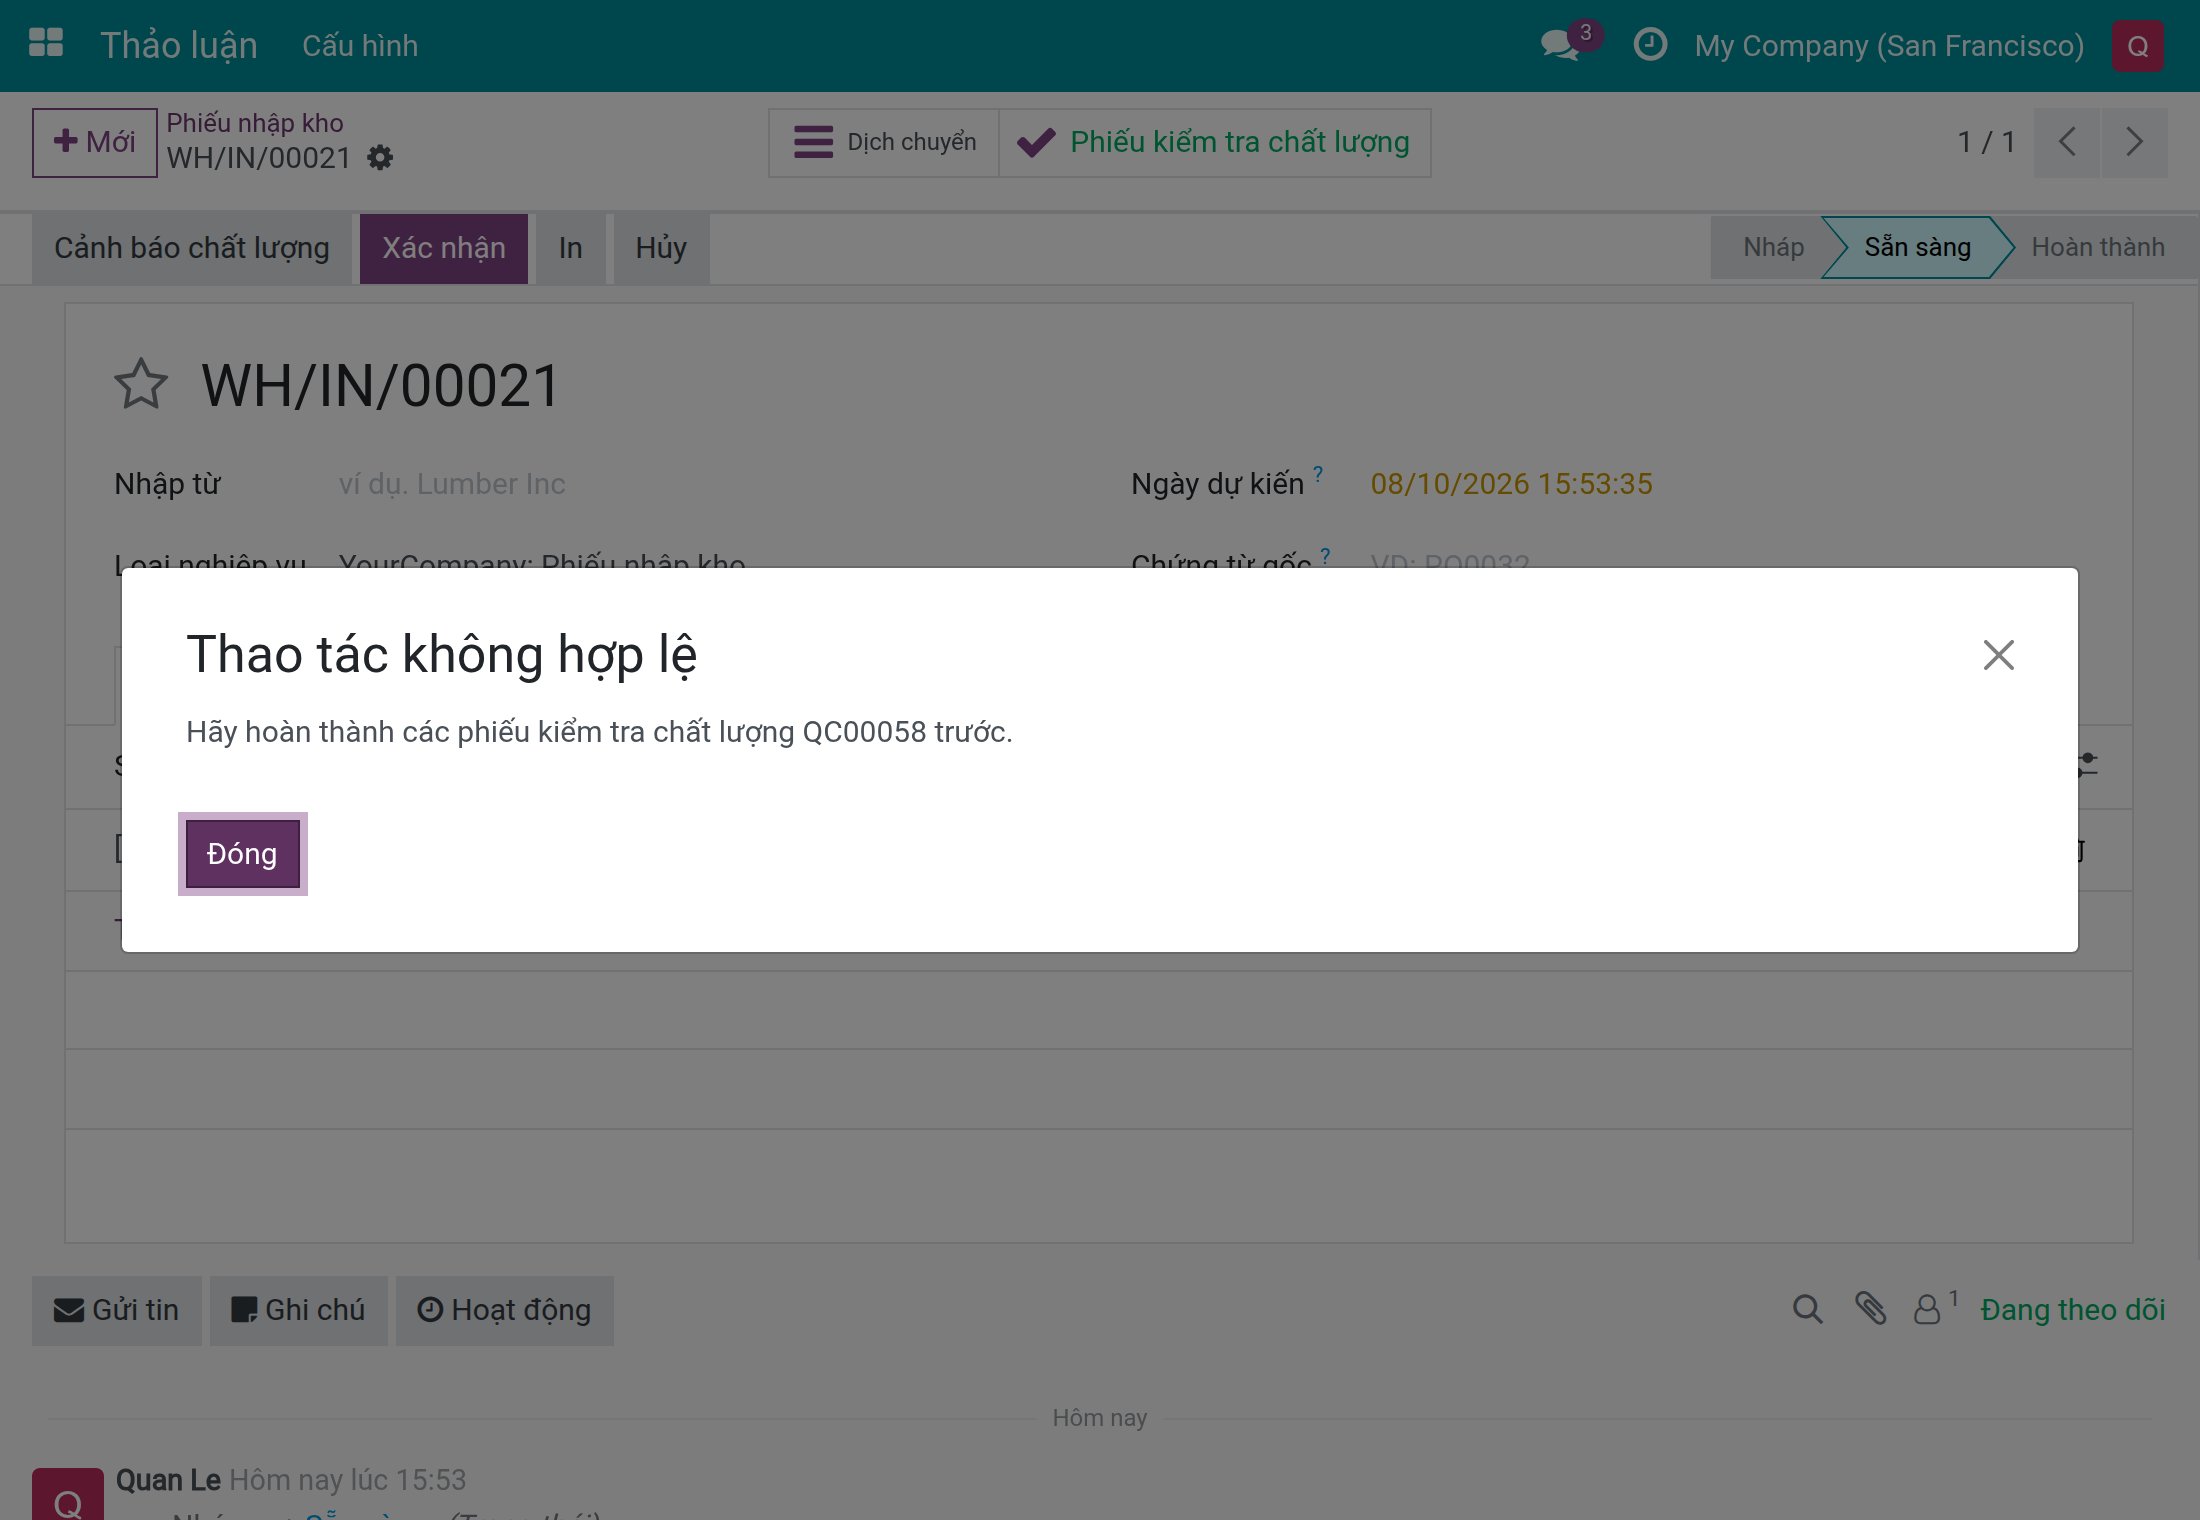Open the Dịch chuyển smart button
This screenshot has height=1520, width=2200.
884,142
